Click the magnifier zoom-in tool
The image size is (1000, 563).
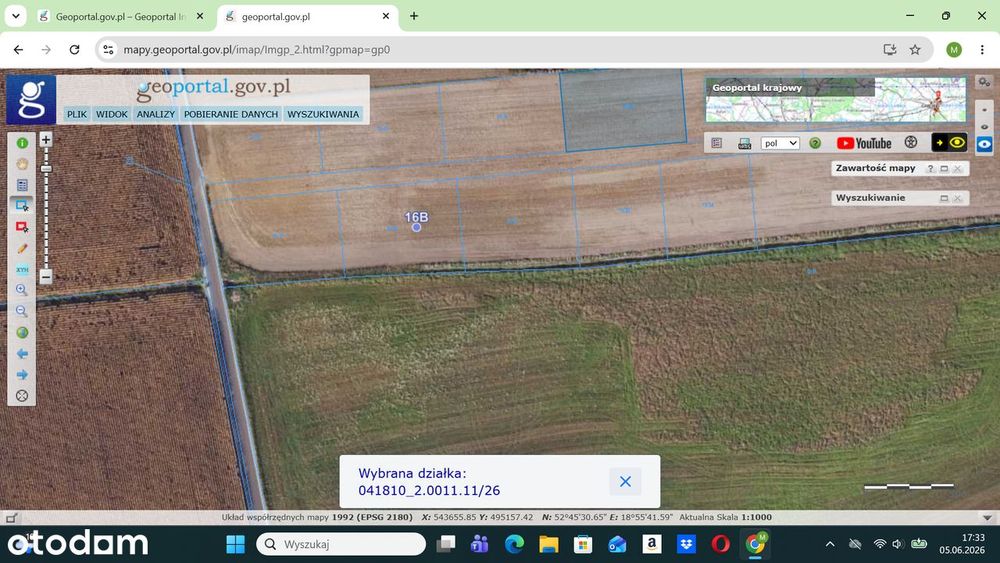coord(22,290)
